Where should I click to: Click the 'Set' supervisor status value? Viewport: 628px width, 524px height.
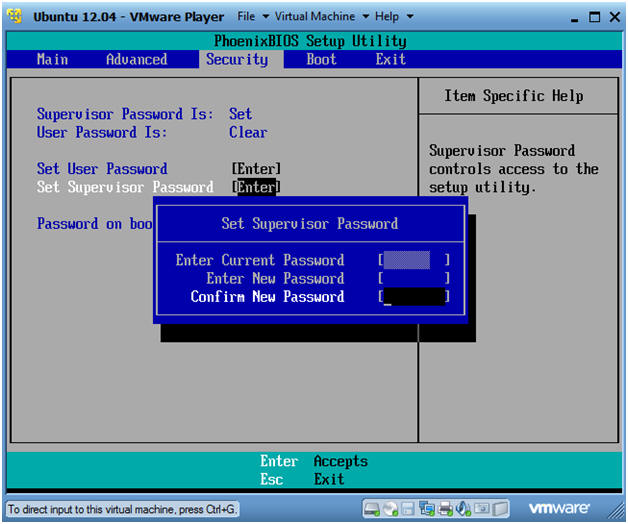pos(240,114)
